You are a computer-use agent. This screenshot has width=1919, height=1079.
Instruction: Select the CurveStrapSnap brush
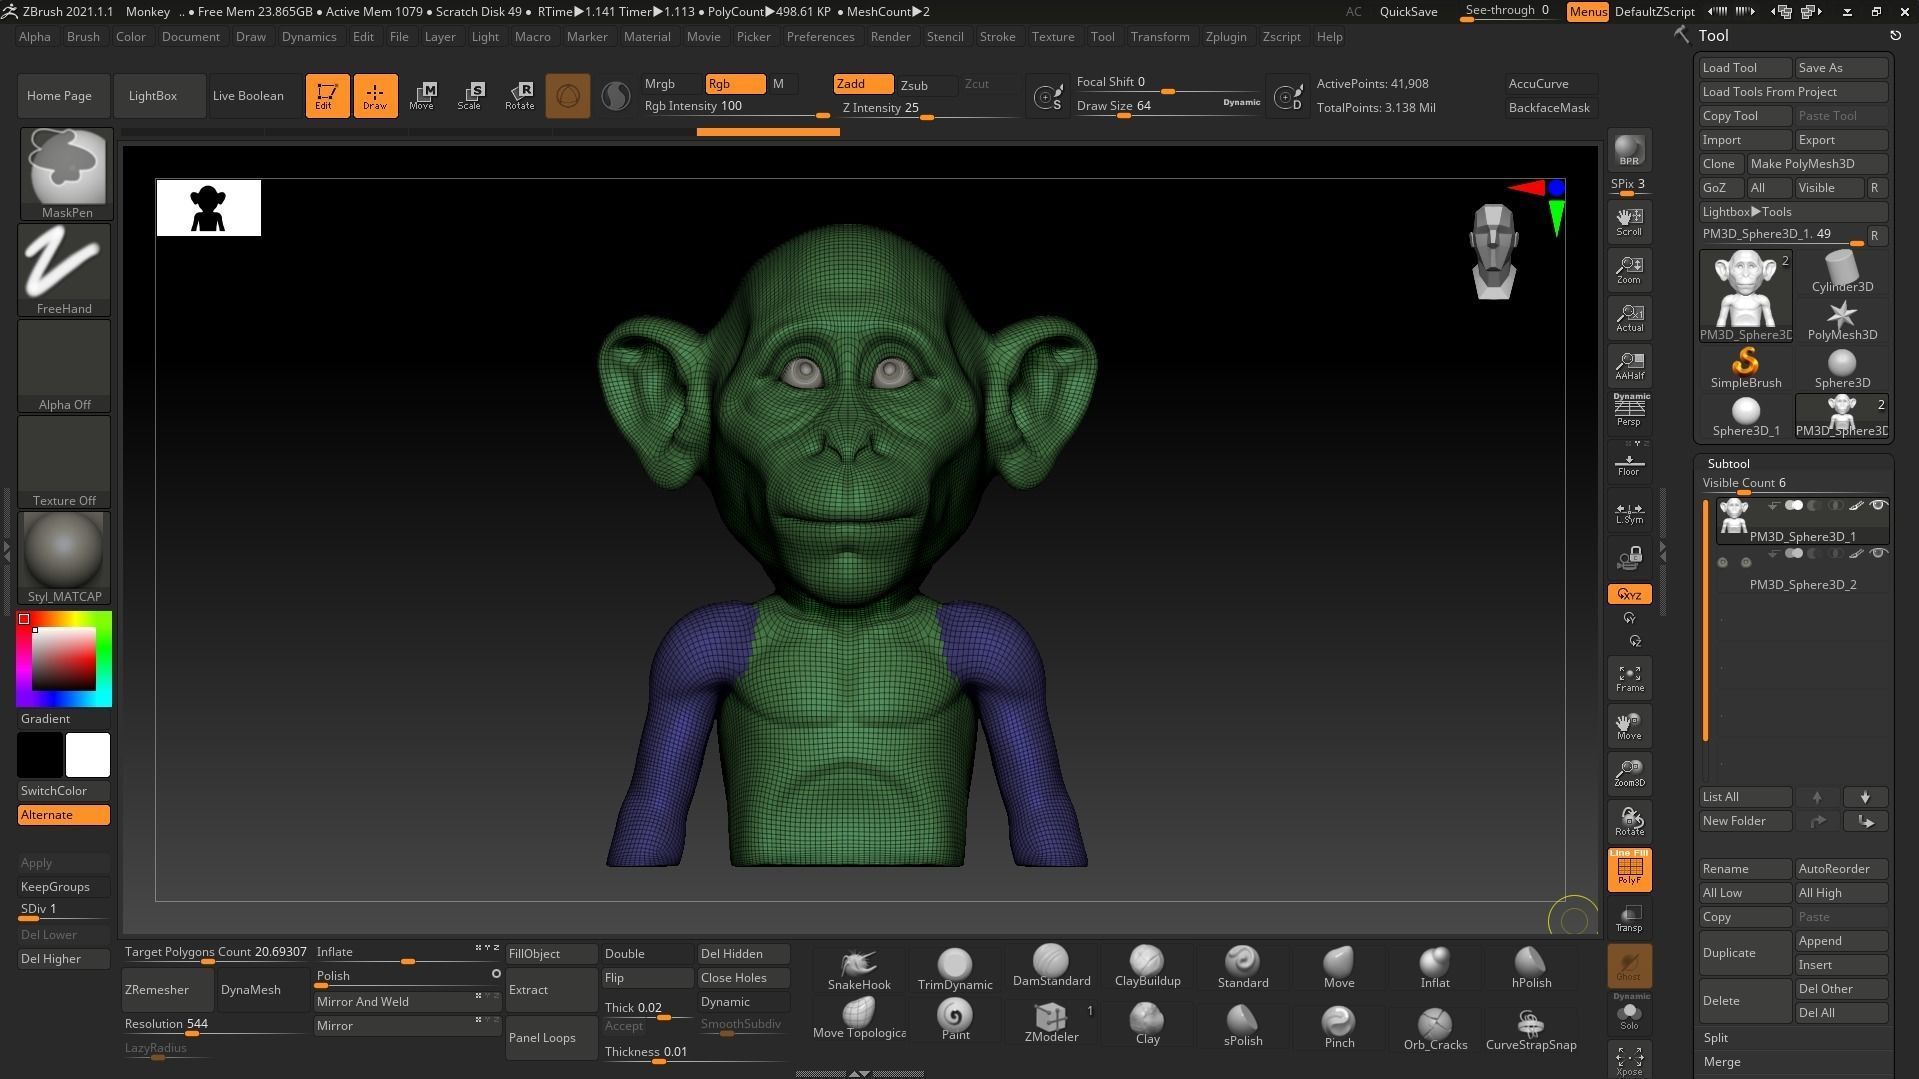pyautogui.click(x=1531, y=1029)
